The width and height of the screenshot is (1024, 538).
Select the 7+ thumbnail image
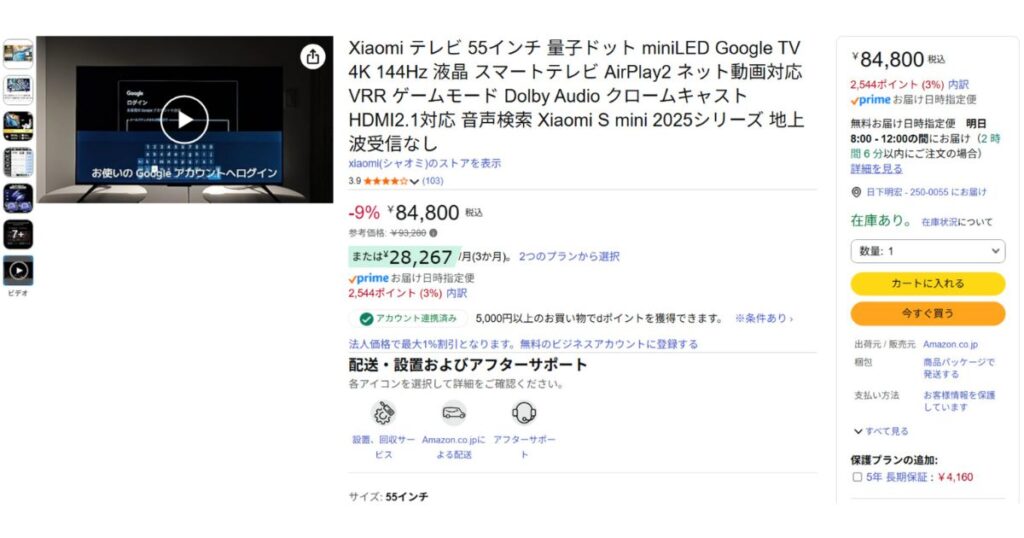pyautogui.click(x=18, y=234)
